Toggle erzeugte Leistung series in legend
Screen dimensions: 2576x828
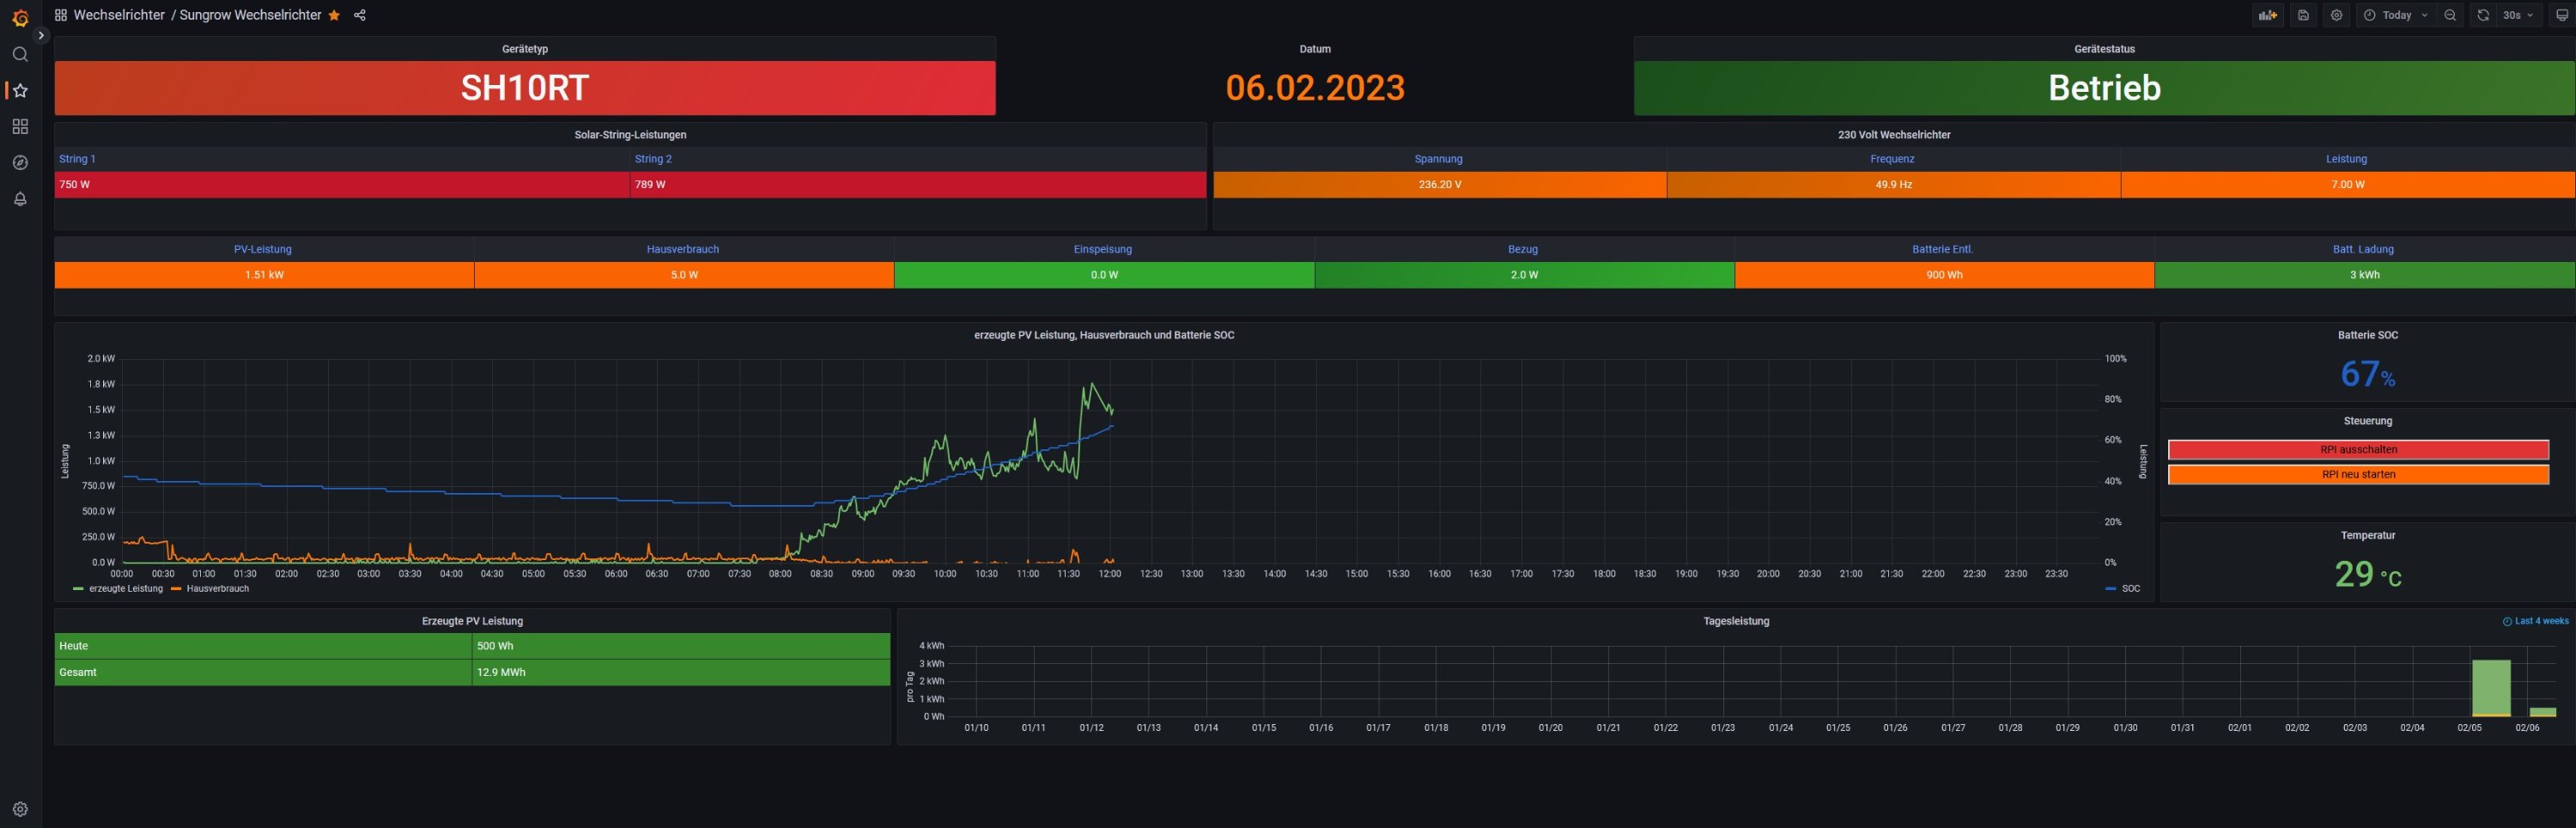tap(125, 589)
